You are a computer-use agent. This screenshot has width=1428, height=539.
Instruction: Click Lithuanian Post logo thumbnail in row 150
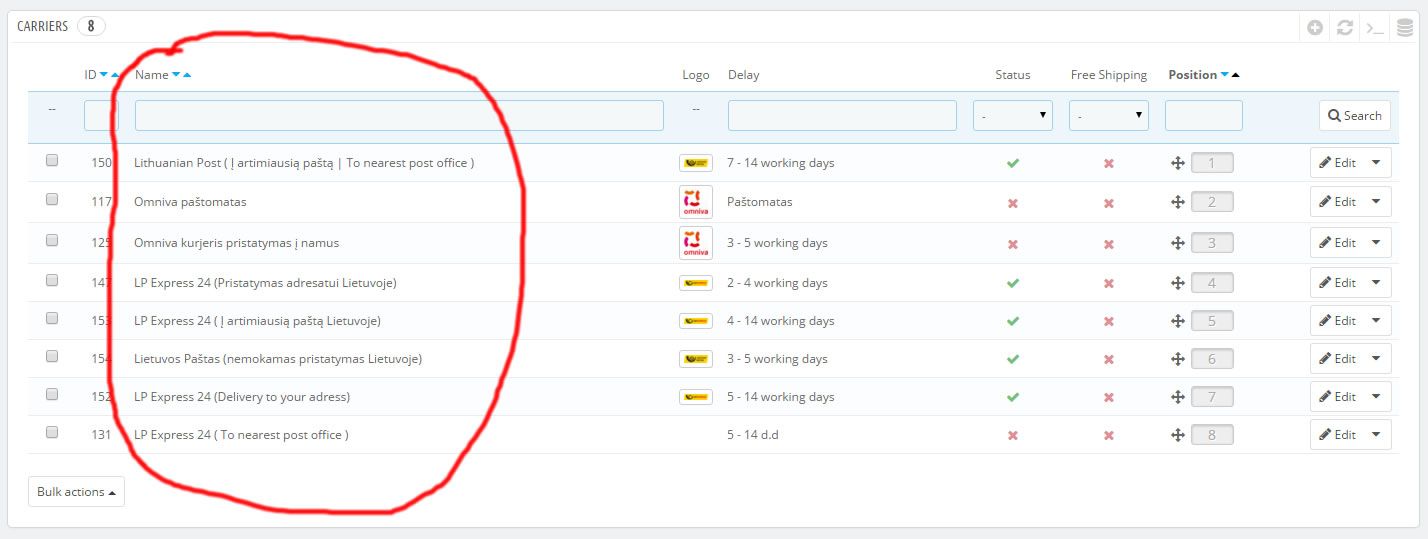(696, 162)
